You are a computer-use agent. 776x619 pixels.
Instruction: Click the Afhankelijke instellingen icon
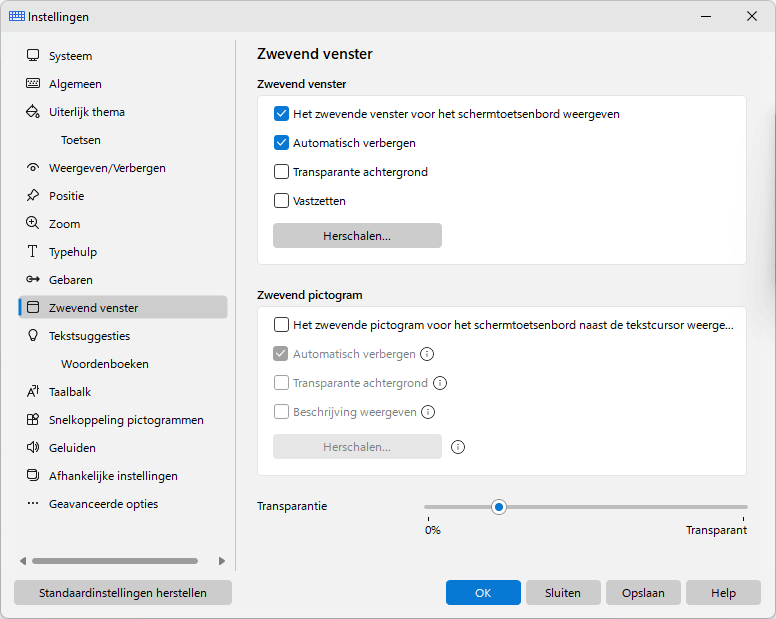[x=33, y=476]
